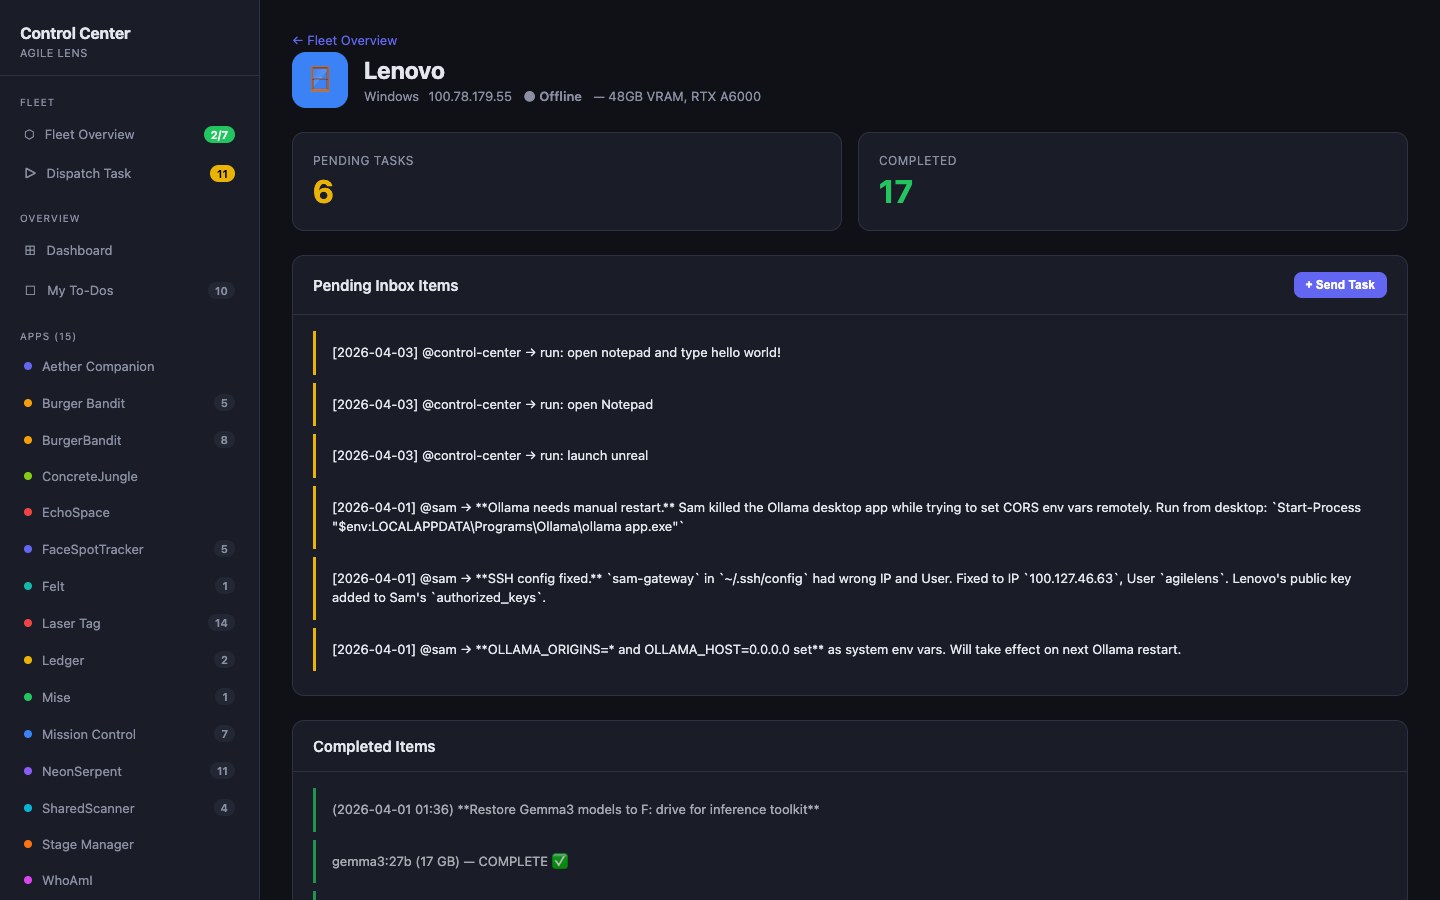Open FaceSpotTracker app

point(129,549)
